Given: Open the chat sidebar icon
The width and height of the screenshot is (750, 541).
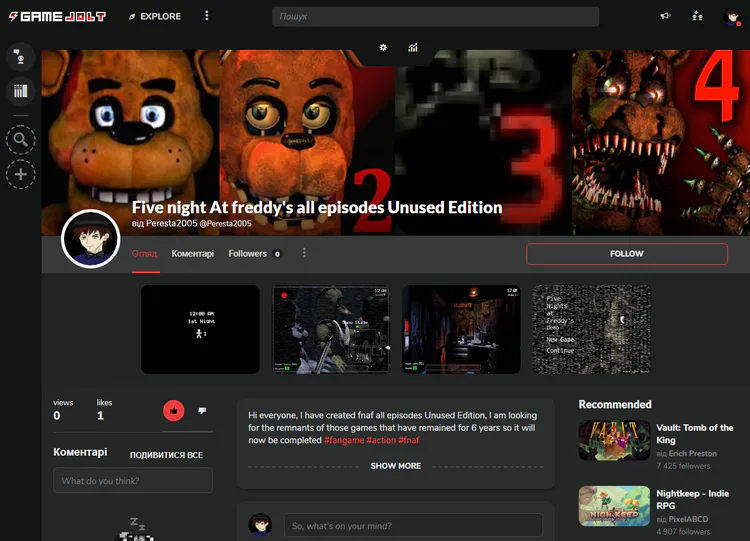Looking at the screenshot, I should click(21, 57).
